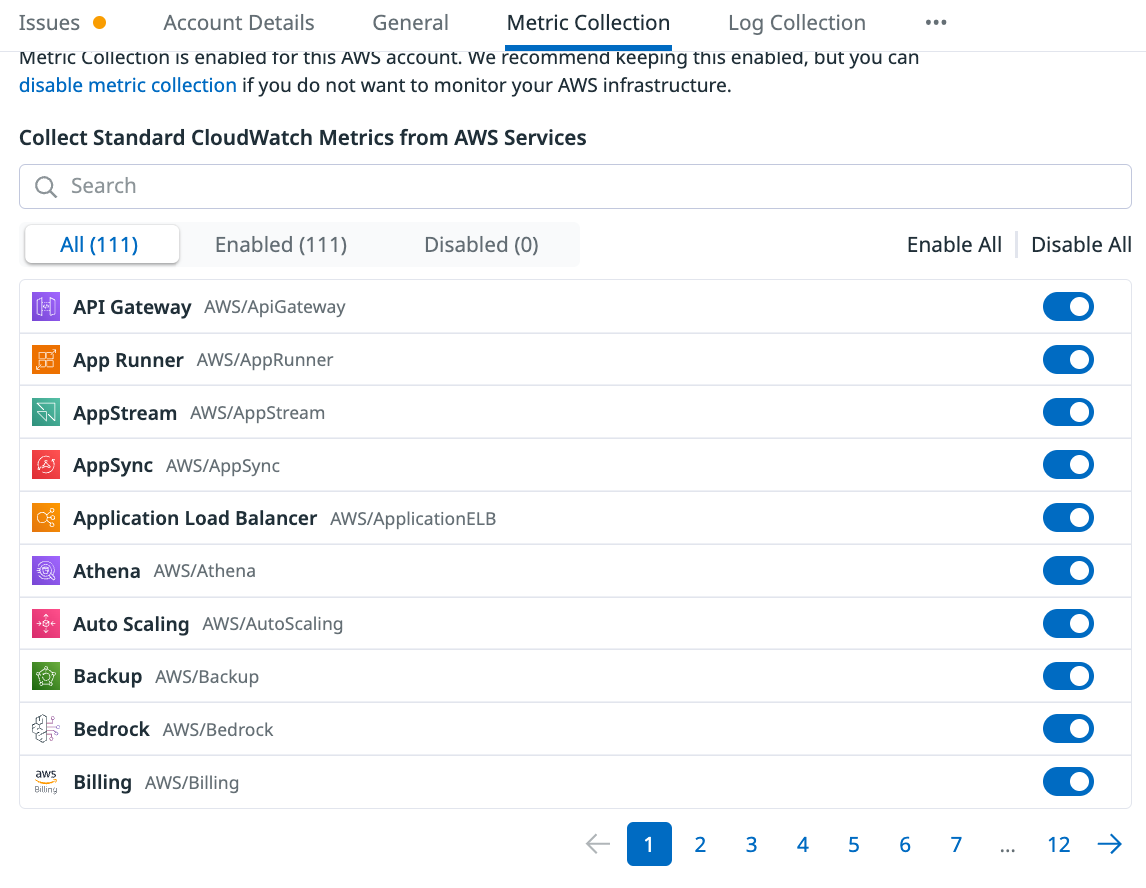Click Enable All button
The image size is (1146, 888).
(x=954, y=244)
